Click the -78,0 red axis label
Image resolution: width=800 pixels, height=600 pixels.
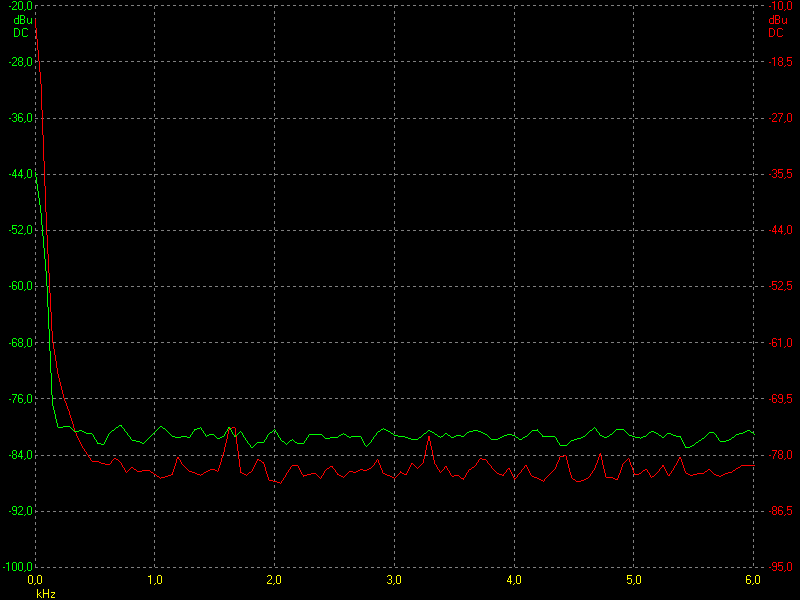click(x=780, y=455)
